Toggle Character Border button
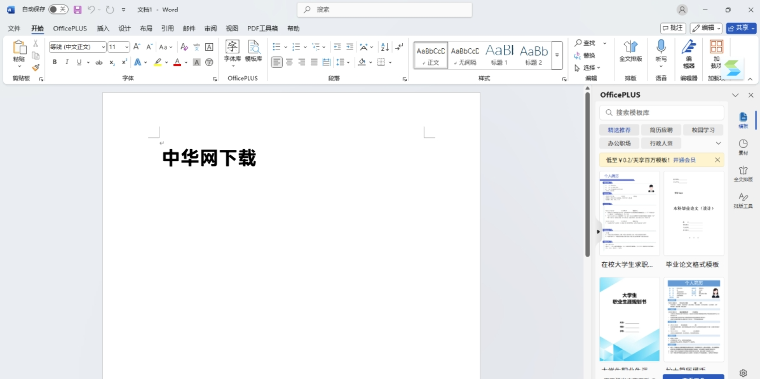Image resolution: width=760 pixels, height=379 pixels. click(x=209, y=47)
